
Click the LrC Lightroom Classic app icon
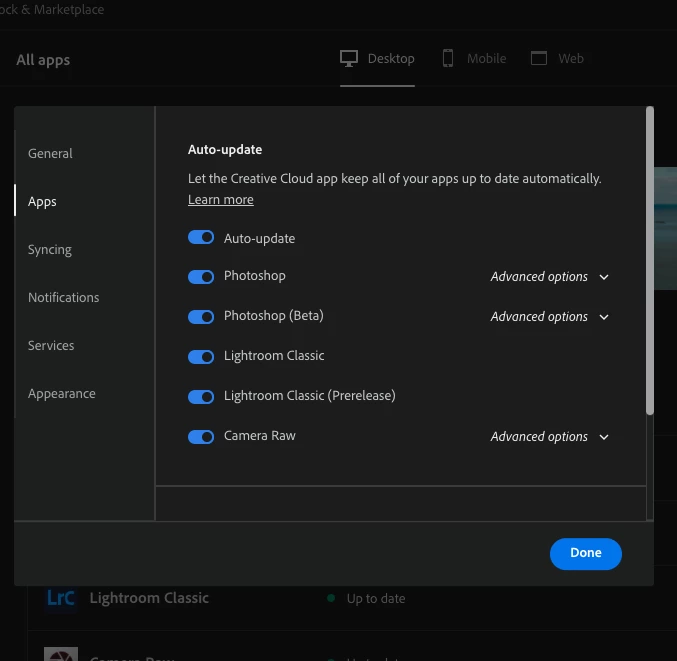[x=61, y=598]
